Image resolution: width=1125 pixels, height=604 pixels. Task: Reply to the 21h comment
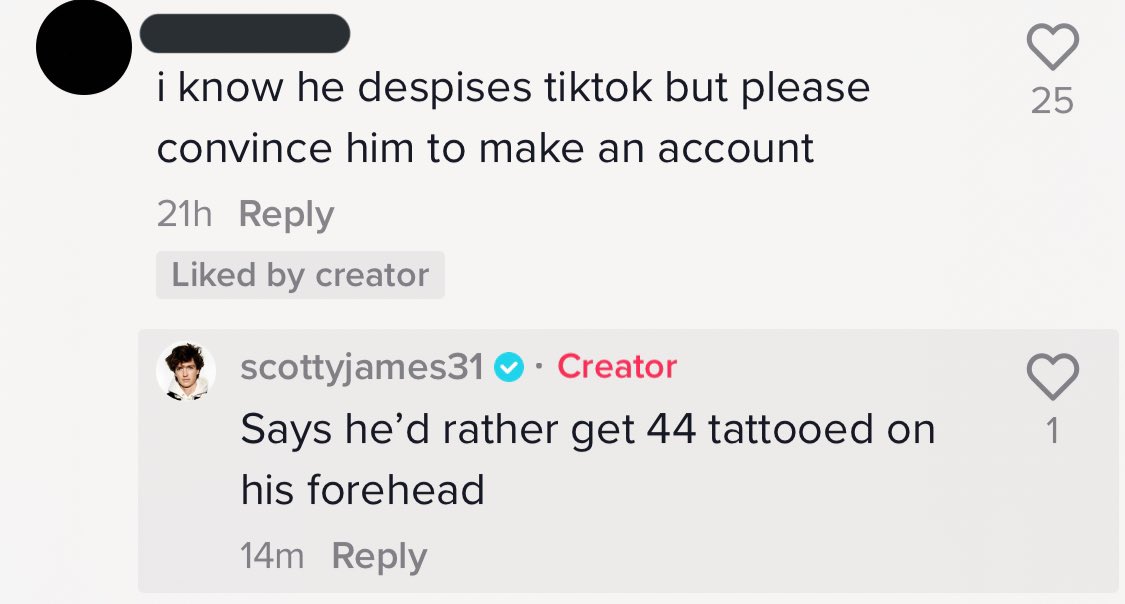pos(286,214)
